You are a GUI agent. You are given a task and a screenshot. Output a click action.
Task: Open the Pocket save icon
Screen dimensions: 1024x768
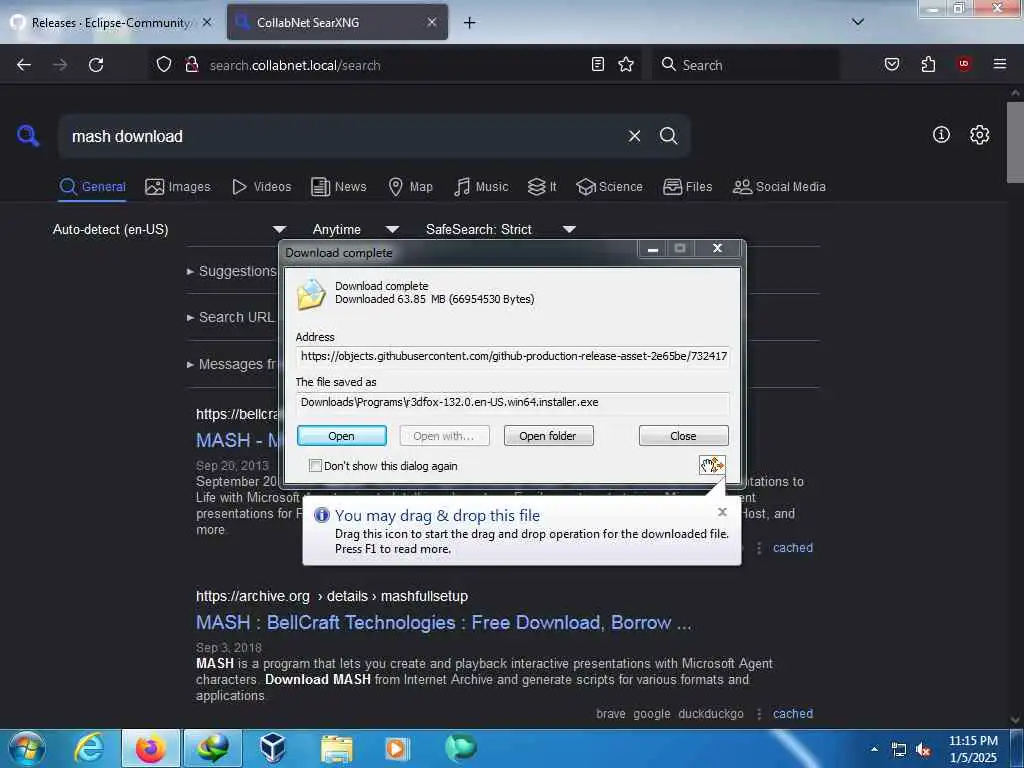click(x=892, y=64)
